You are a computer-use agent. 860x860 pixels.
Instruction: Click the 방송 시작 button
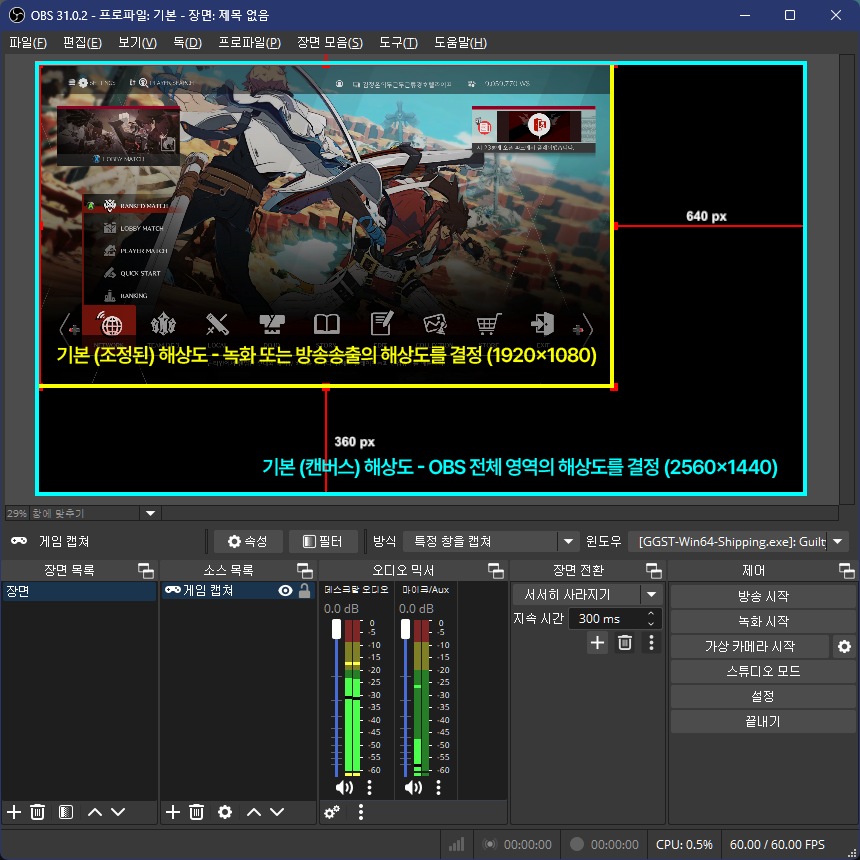(x=763, y=596)
